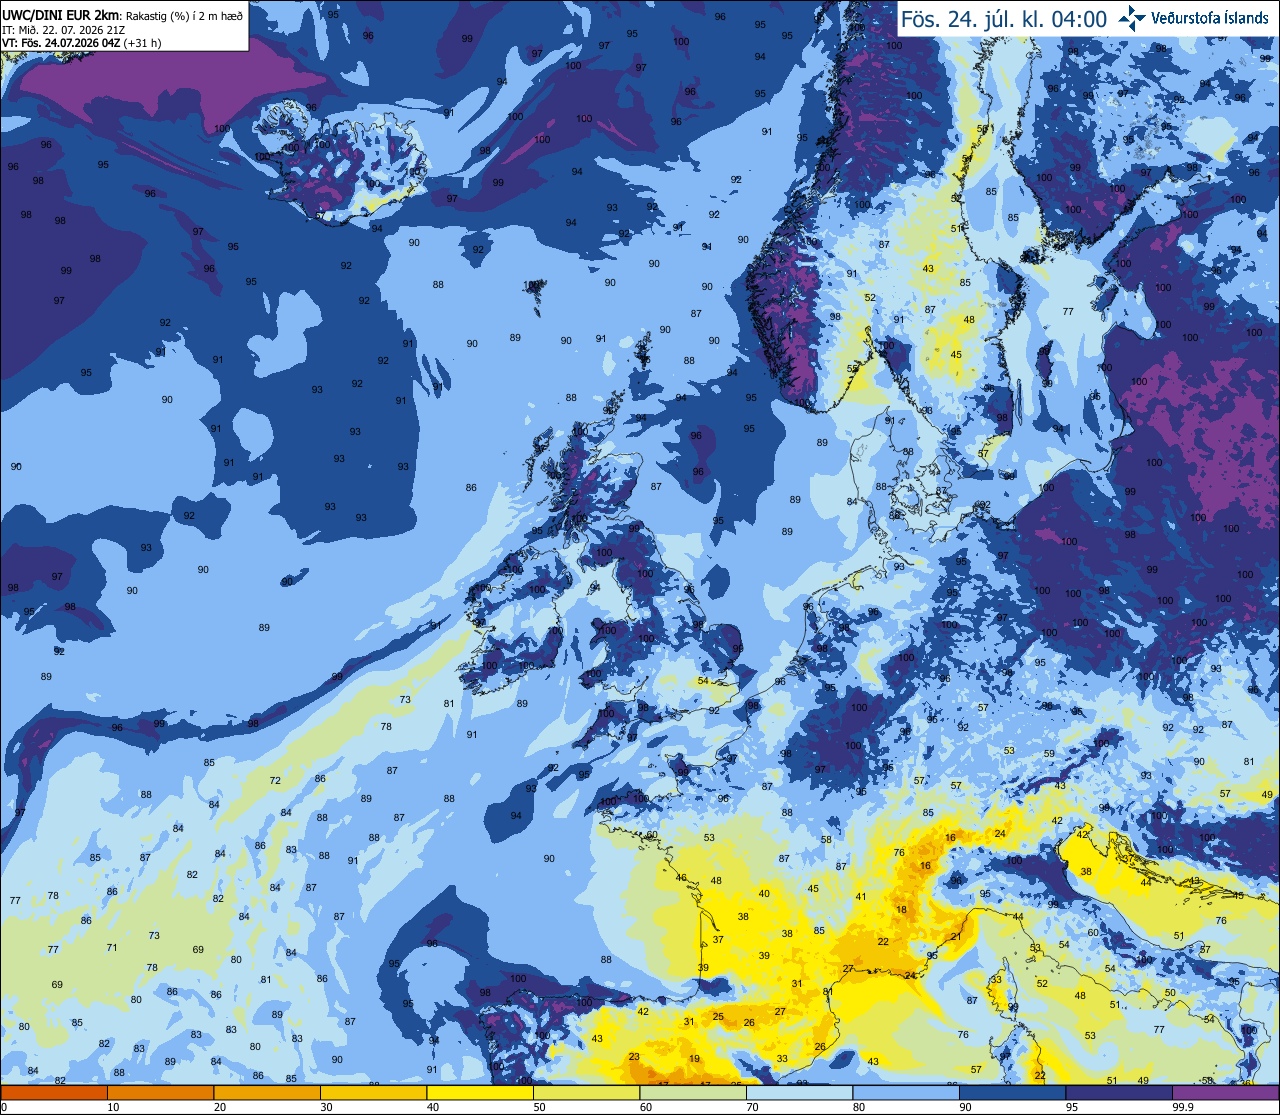Click the 50–60 yellow-green legend swatch
Screen dimensions: 1280x1115
tap(586, 1092)
